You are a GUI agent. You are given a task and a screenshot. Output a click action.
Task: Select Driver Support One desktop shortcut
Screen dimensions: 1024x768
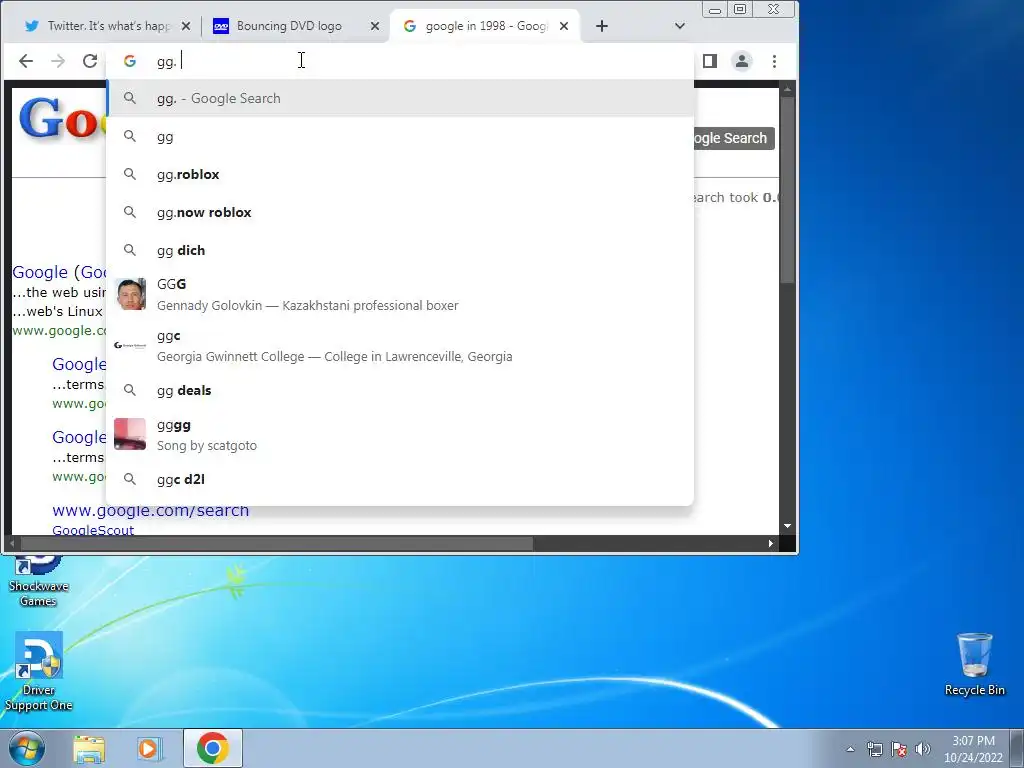point(39,671)
